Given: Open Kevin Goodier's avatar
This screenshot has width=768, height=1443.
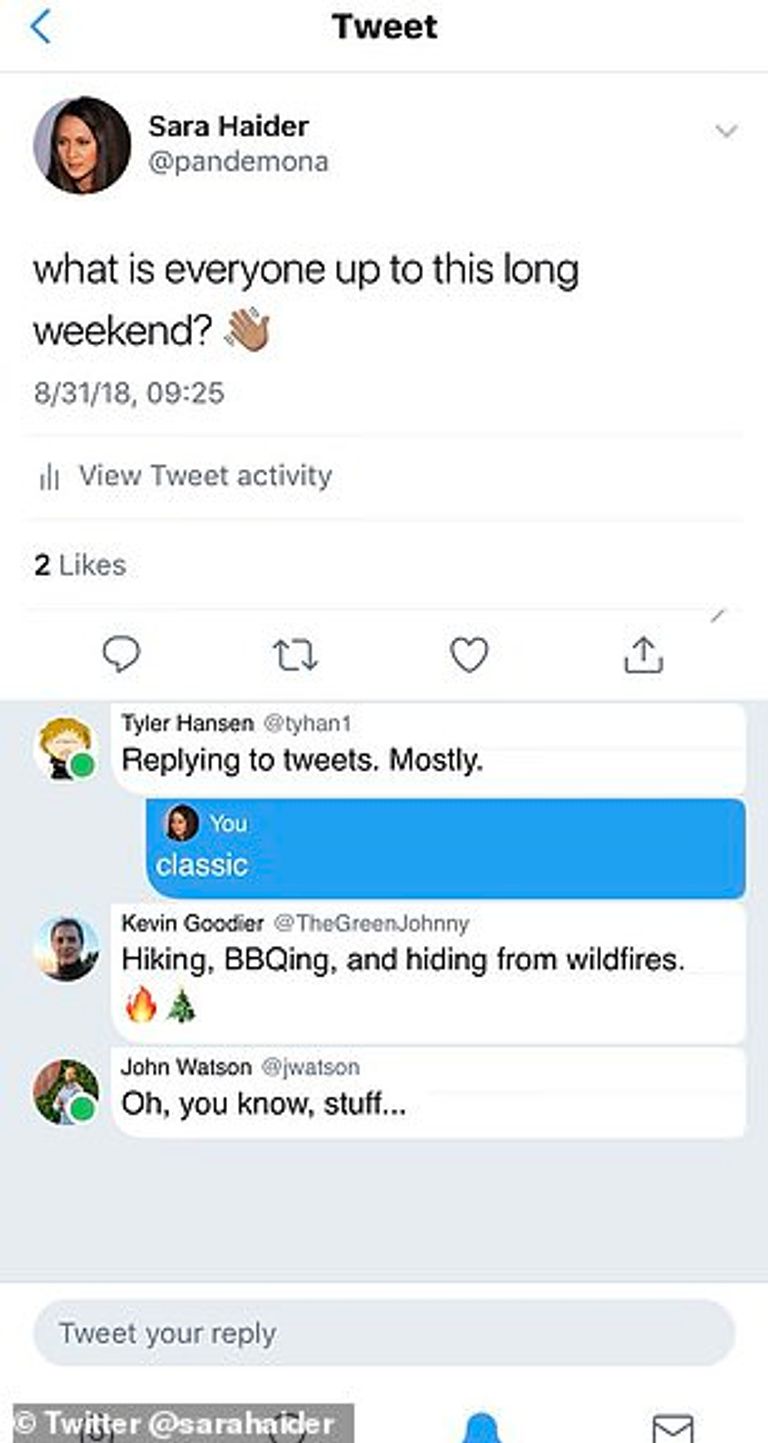Looking at the screenshot, I should point(66,948).
